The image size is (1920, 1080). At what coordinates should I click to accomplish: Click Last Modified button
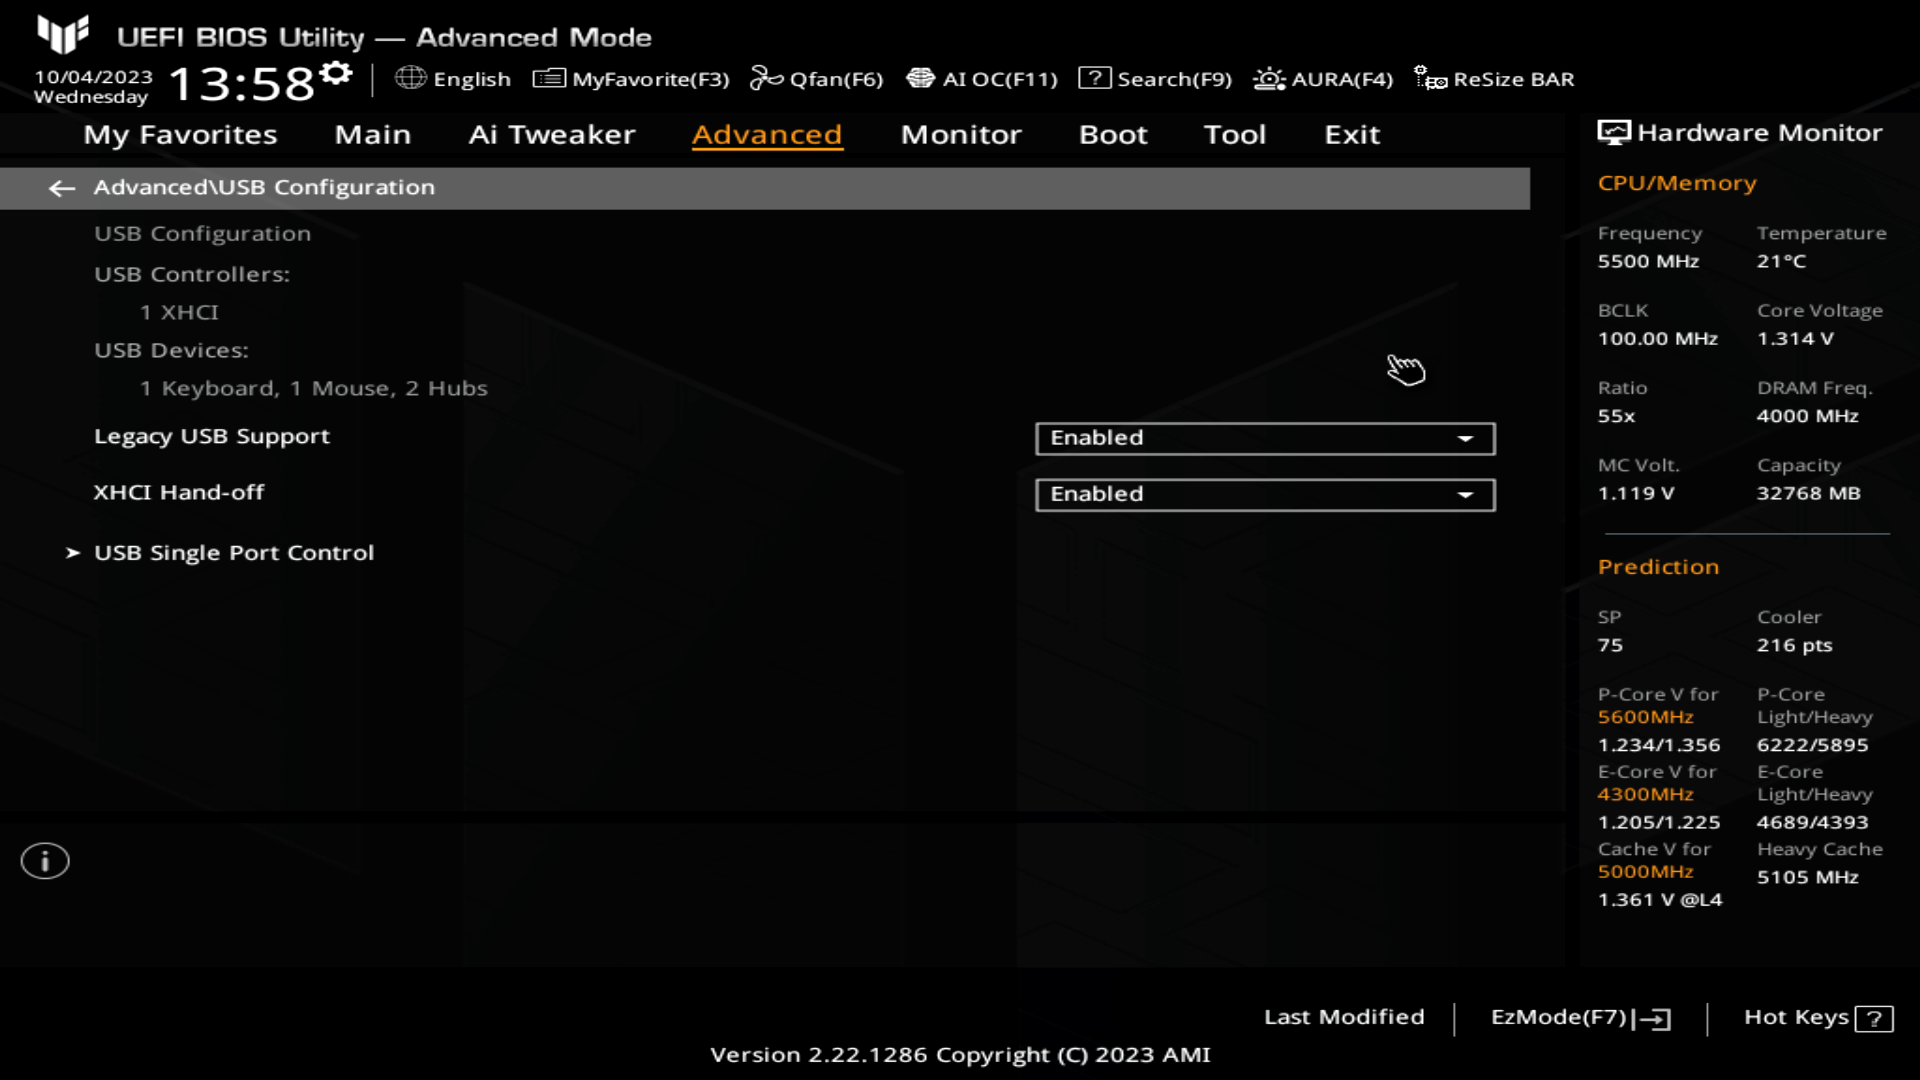click(x=1344, y=1017)
